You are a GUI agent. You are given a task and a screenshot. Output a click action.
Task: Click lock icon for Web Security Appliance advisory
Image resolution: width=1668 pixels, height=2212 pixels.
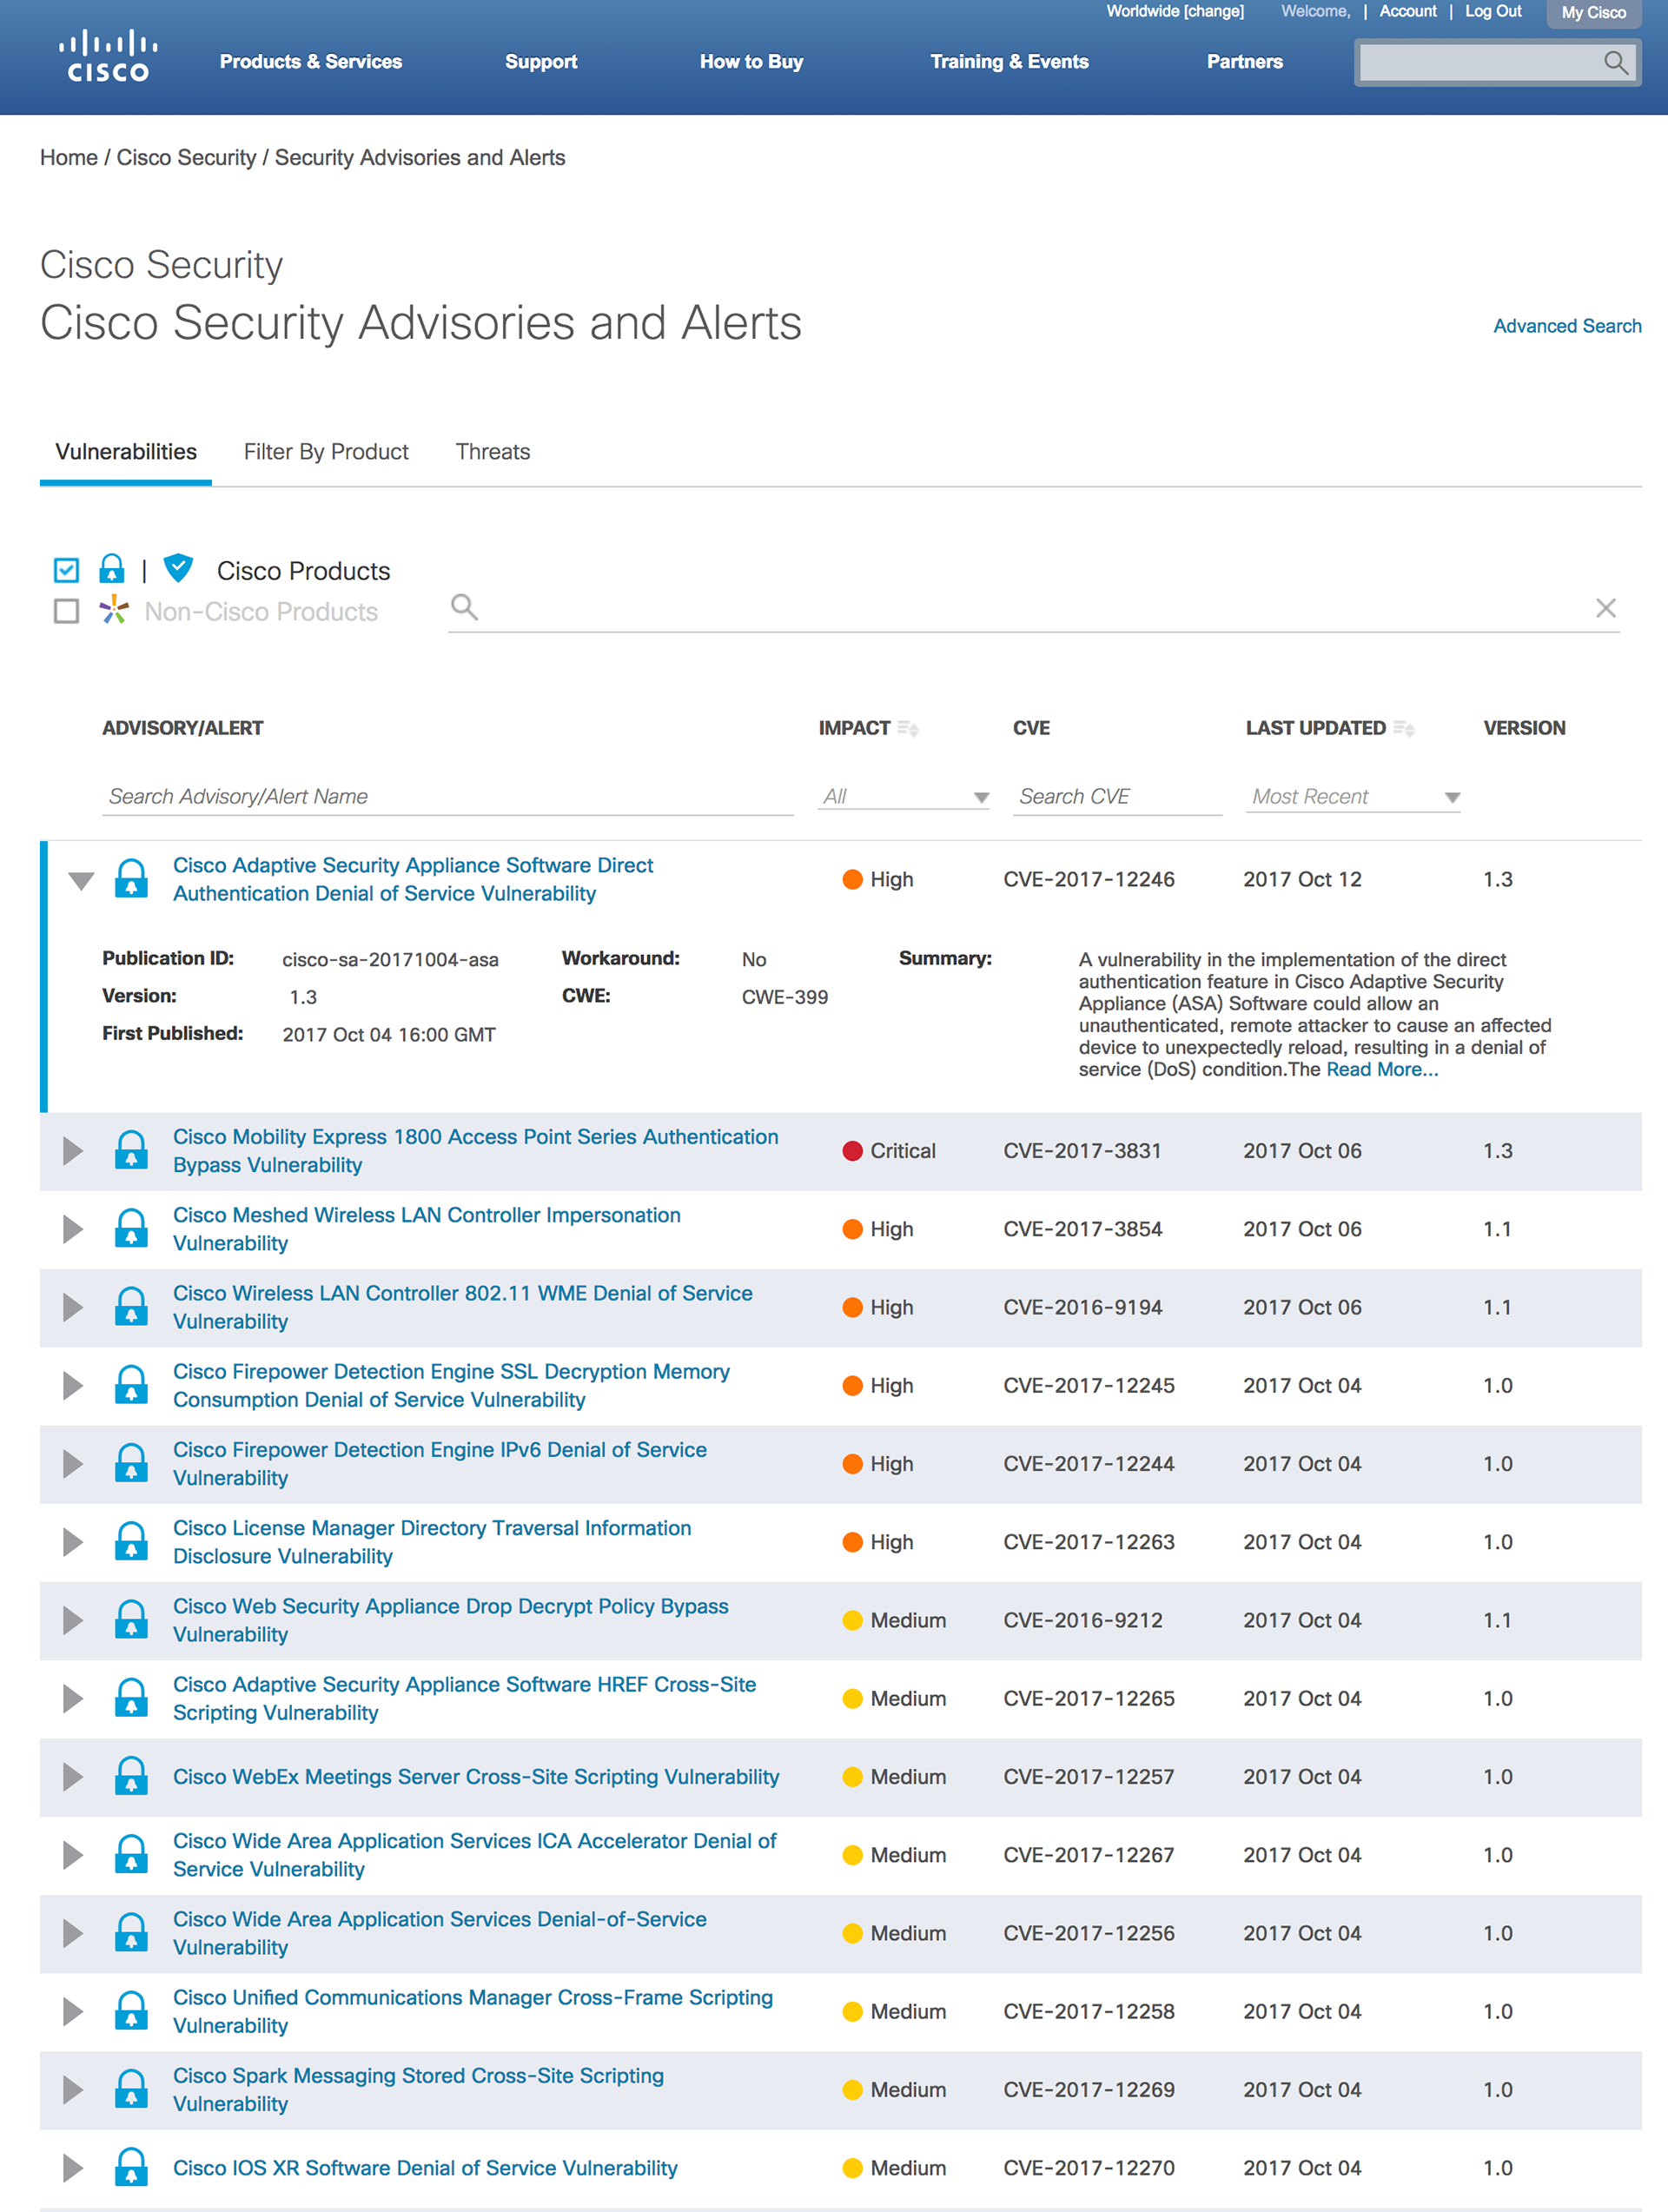tap(131, 1620)
